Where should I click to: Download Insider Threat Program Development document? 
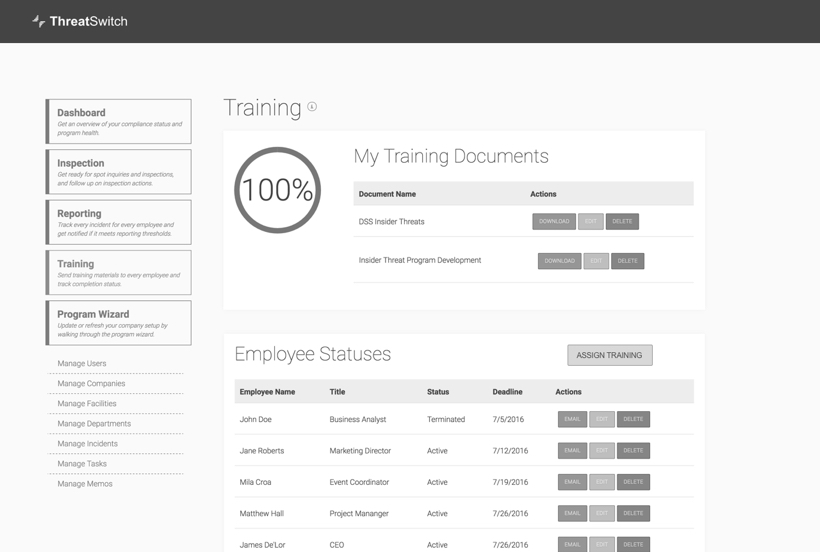559,261
